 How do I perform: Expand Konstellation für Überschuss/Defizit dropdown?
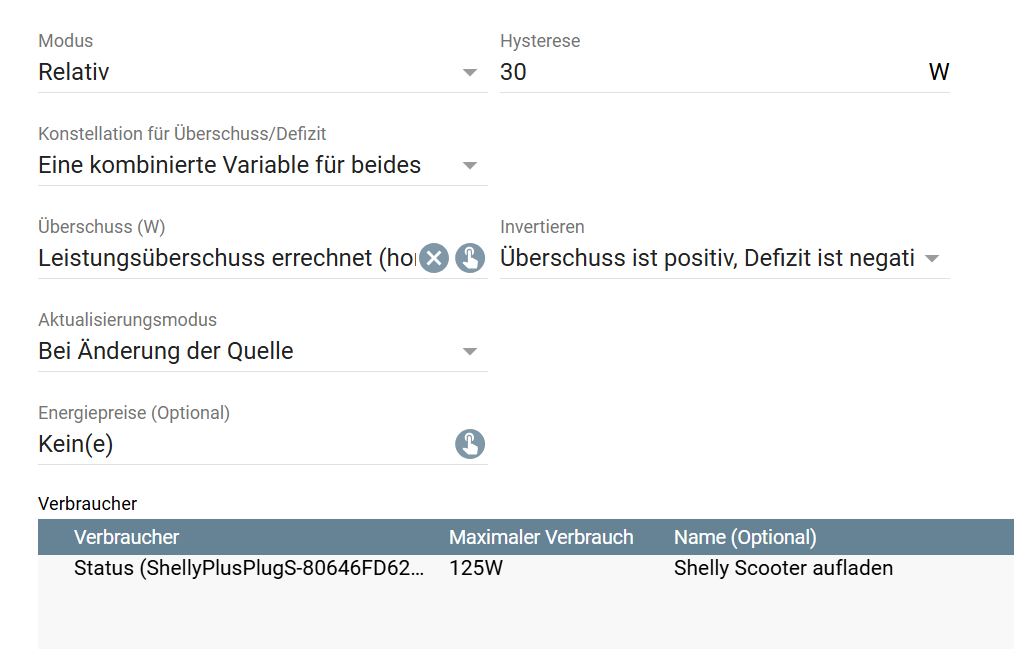tap(470, 165)
